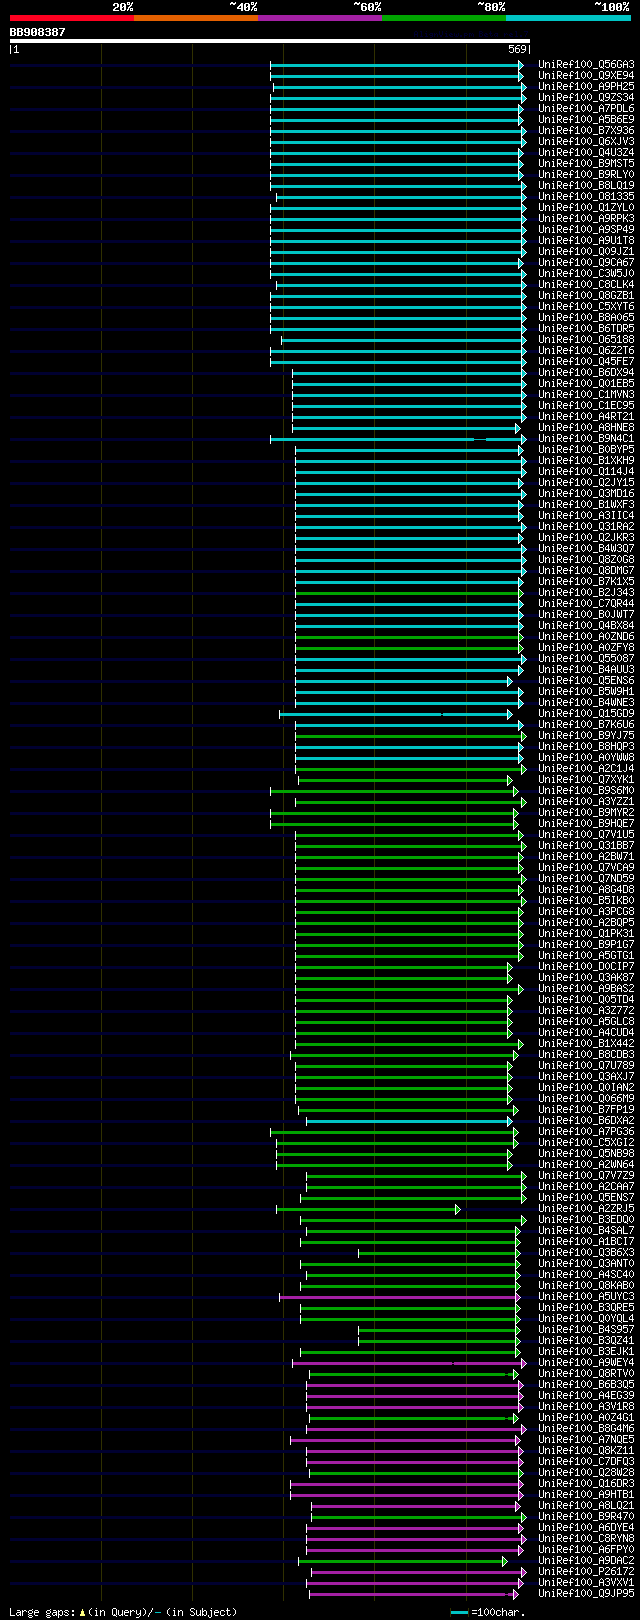Select hit UniRef100_A9BAS2

point(586,988)
